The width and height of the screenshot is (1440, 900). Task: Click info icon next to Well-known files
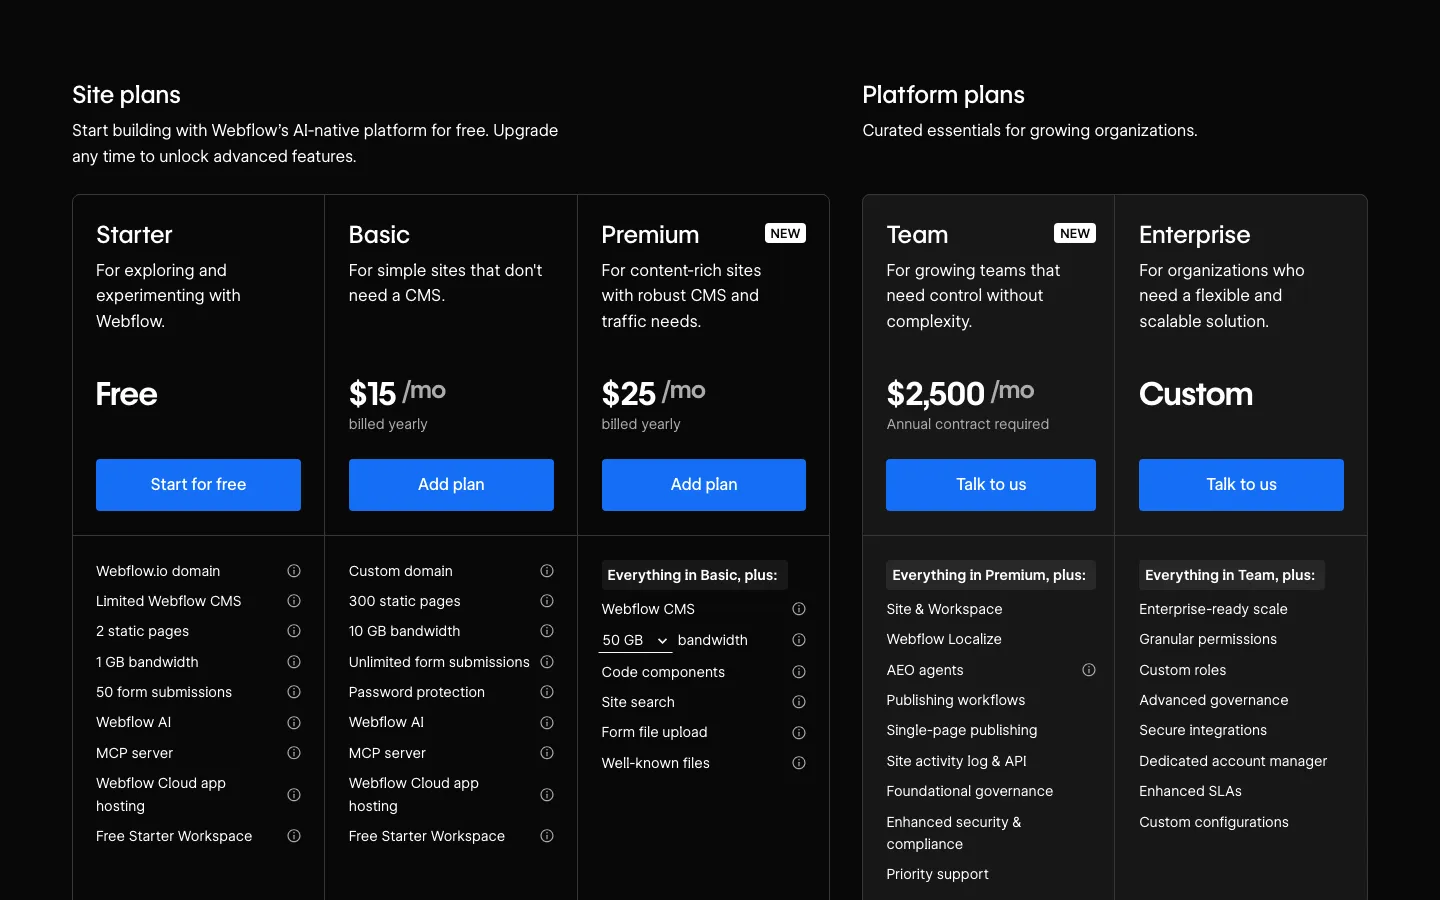tap(799, 763)
